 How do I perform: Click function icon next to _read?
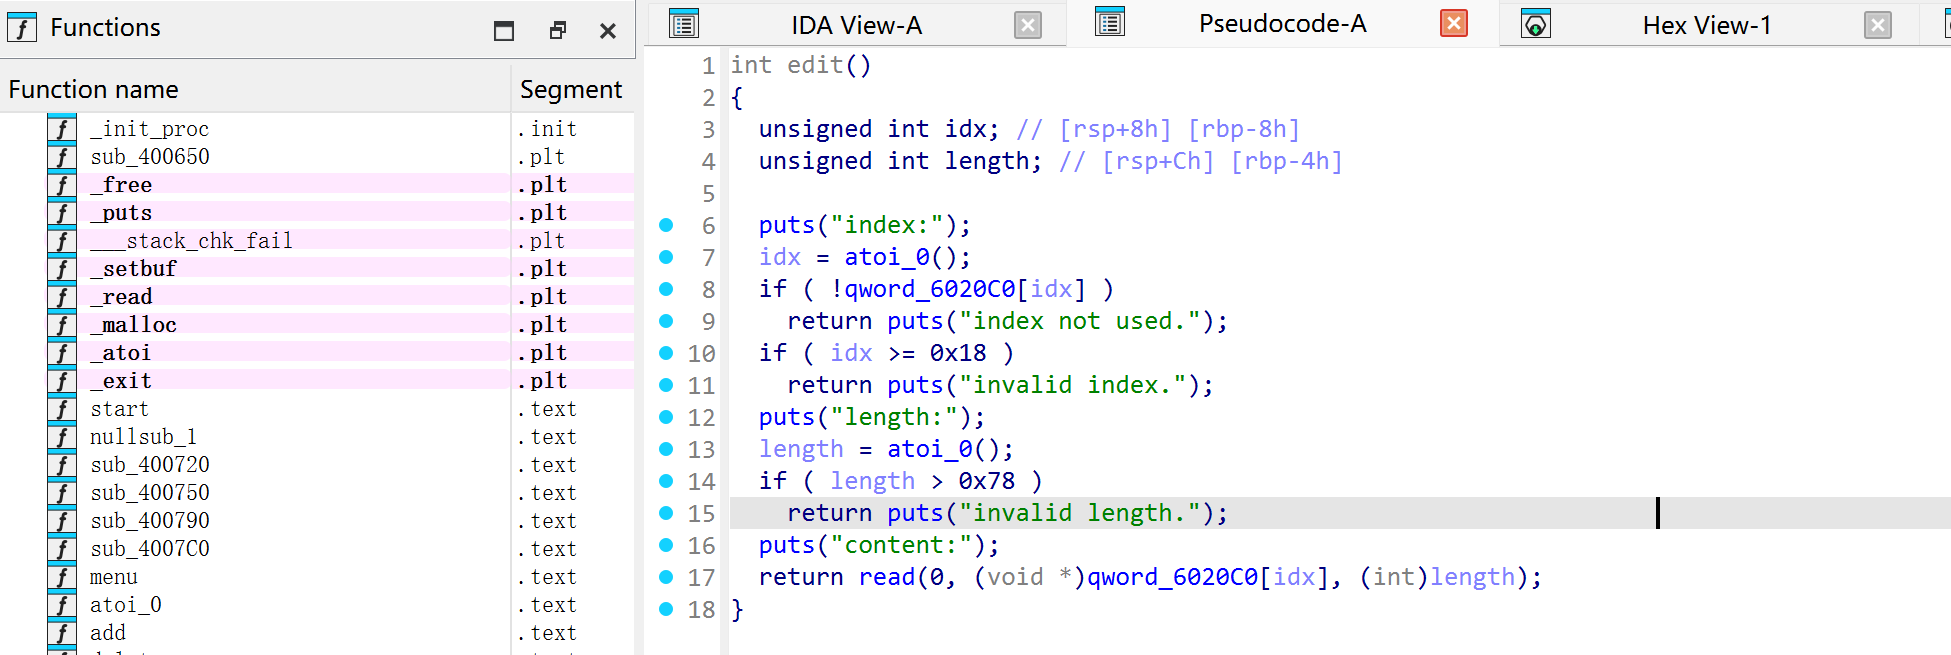click(x=62, y=297)
